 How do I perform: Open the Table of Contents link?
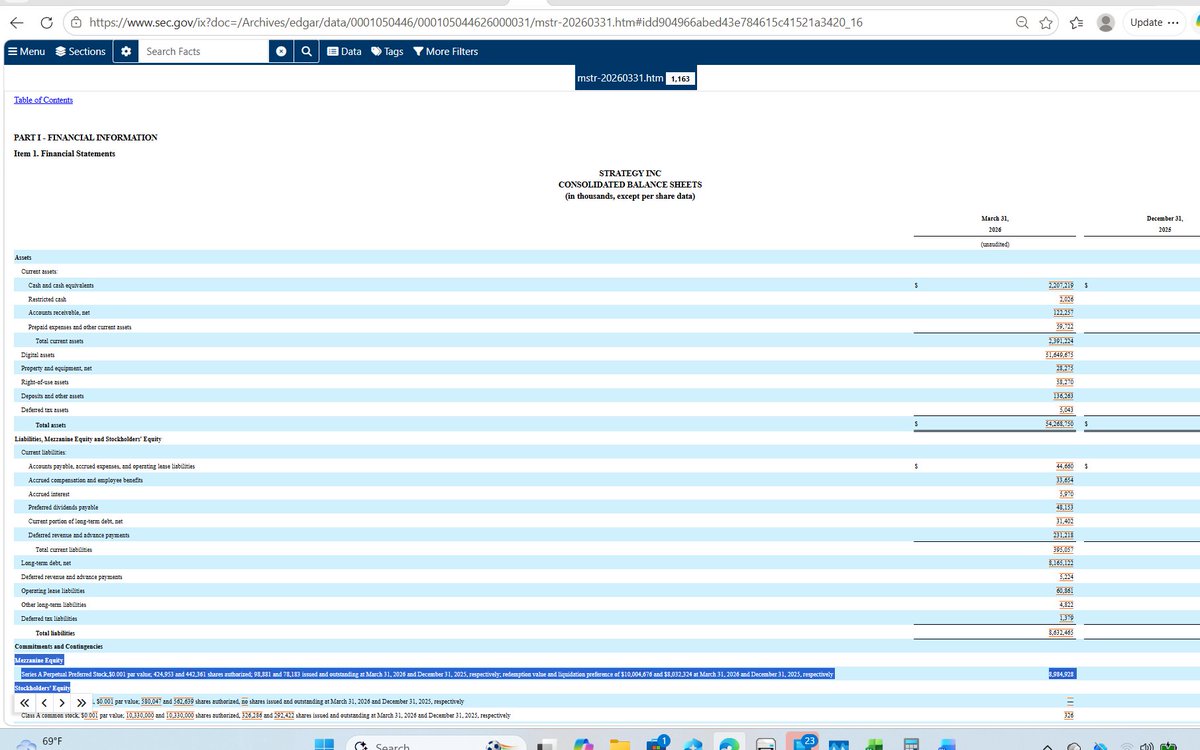click(x=43, y=100)
